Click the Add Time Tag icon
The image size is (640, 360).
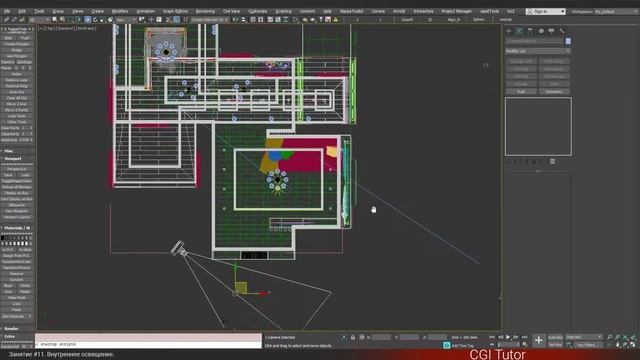[x=447, y=345]
